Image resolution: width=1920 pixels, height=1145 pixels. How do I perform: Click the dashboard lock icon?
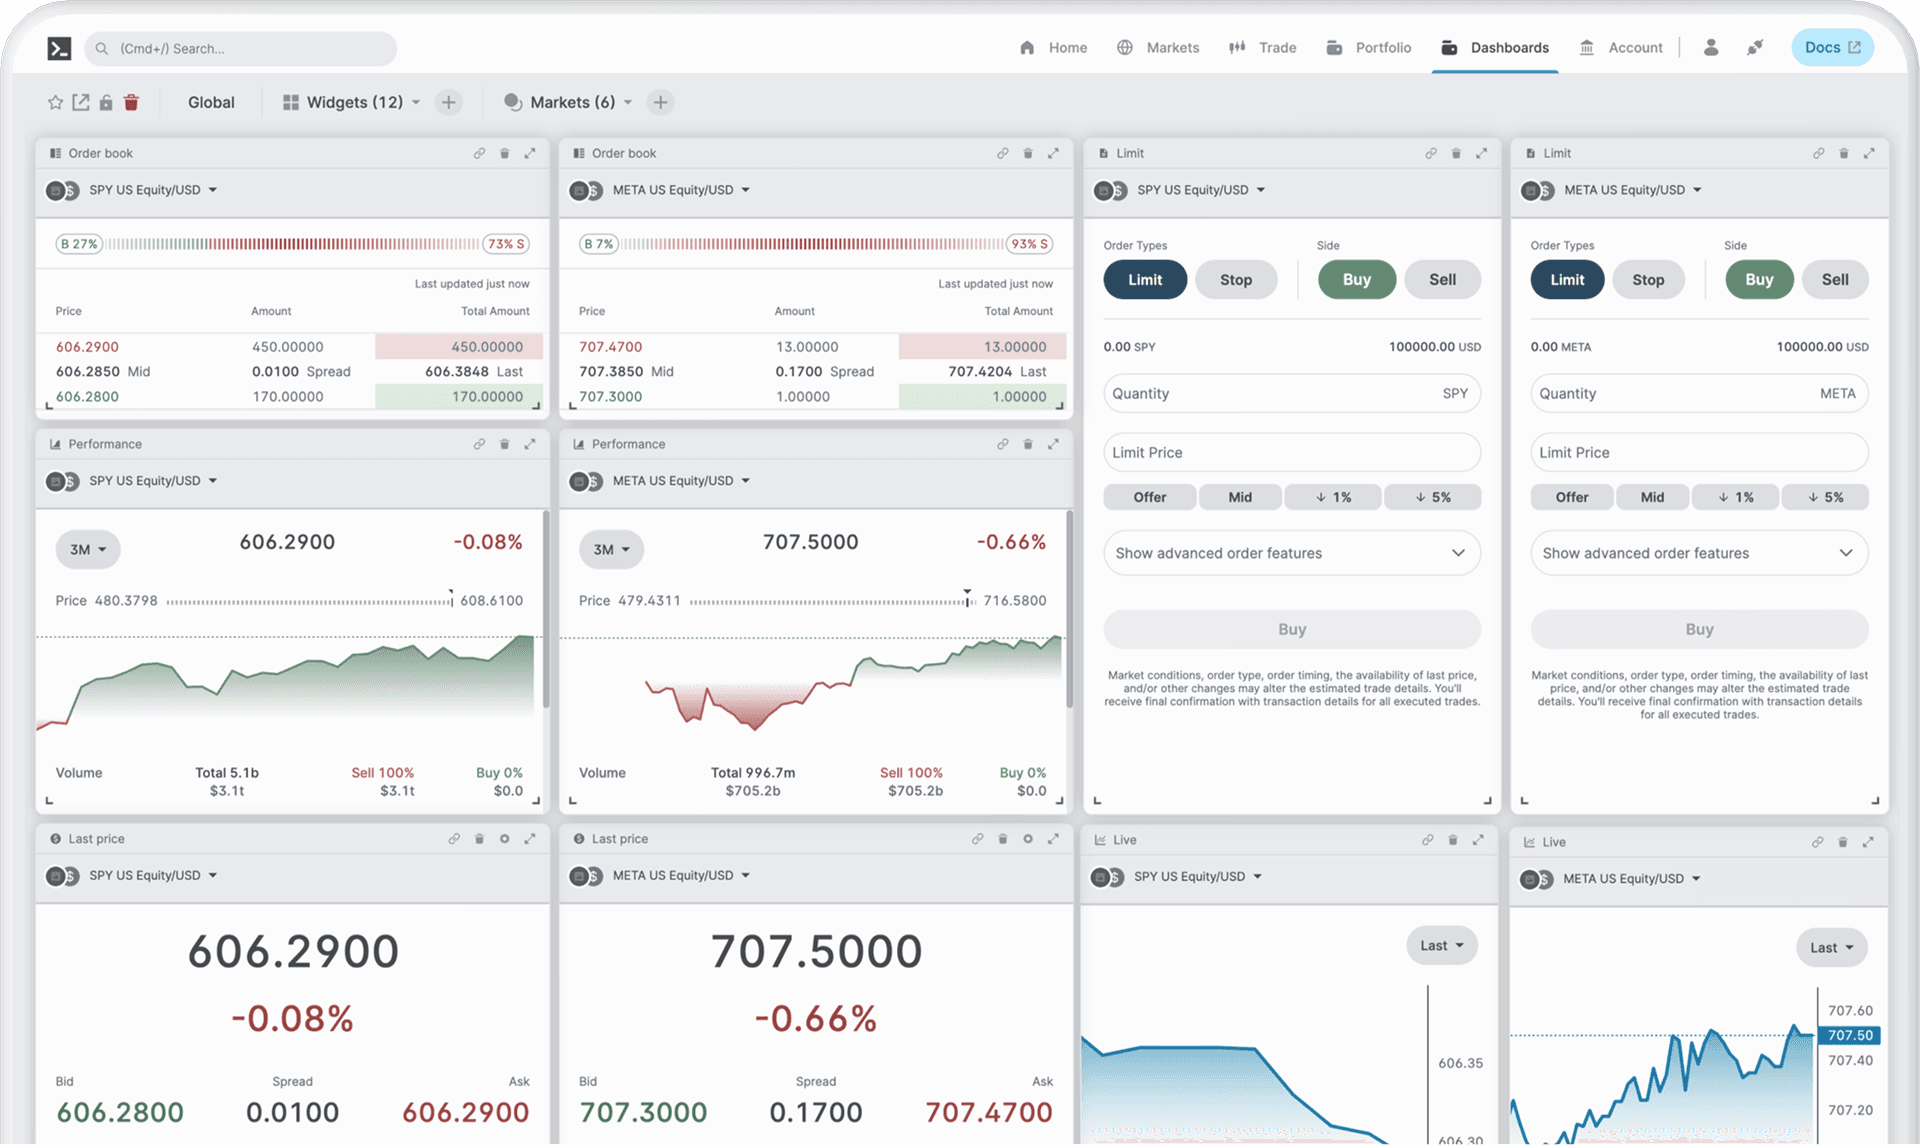[106, 102]
